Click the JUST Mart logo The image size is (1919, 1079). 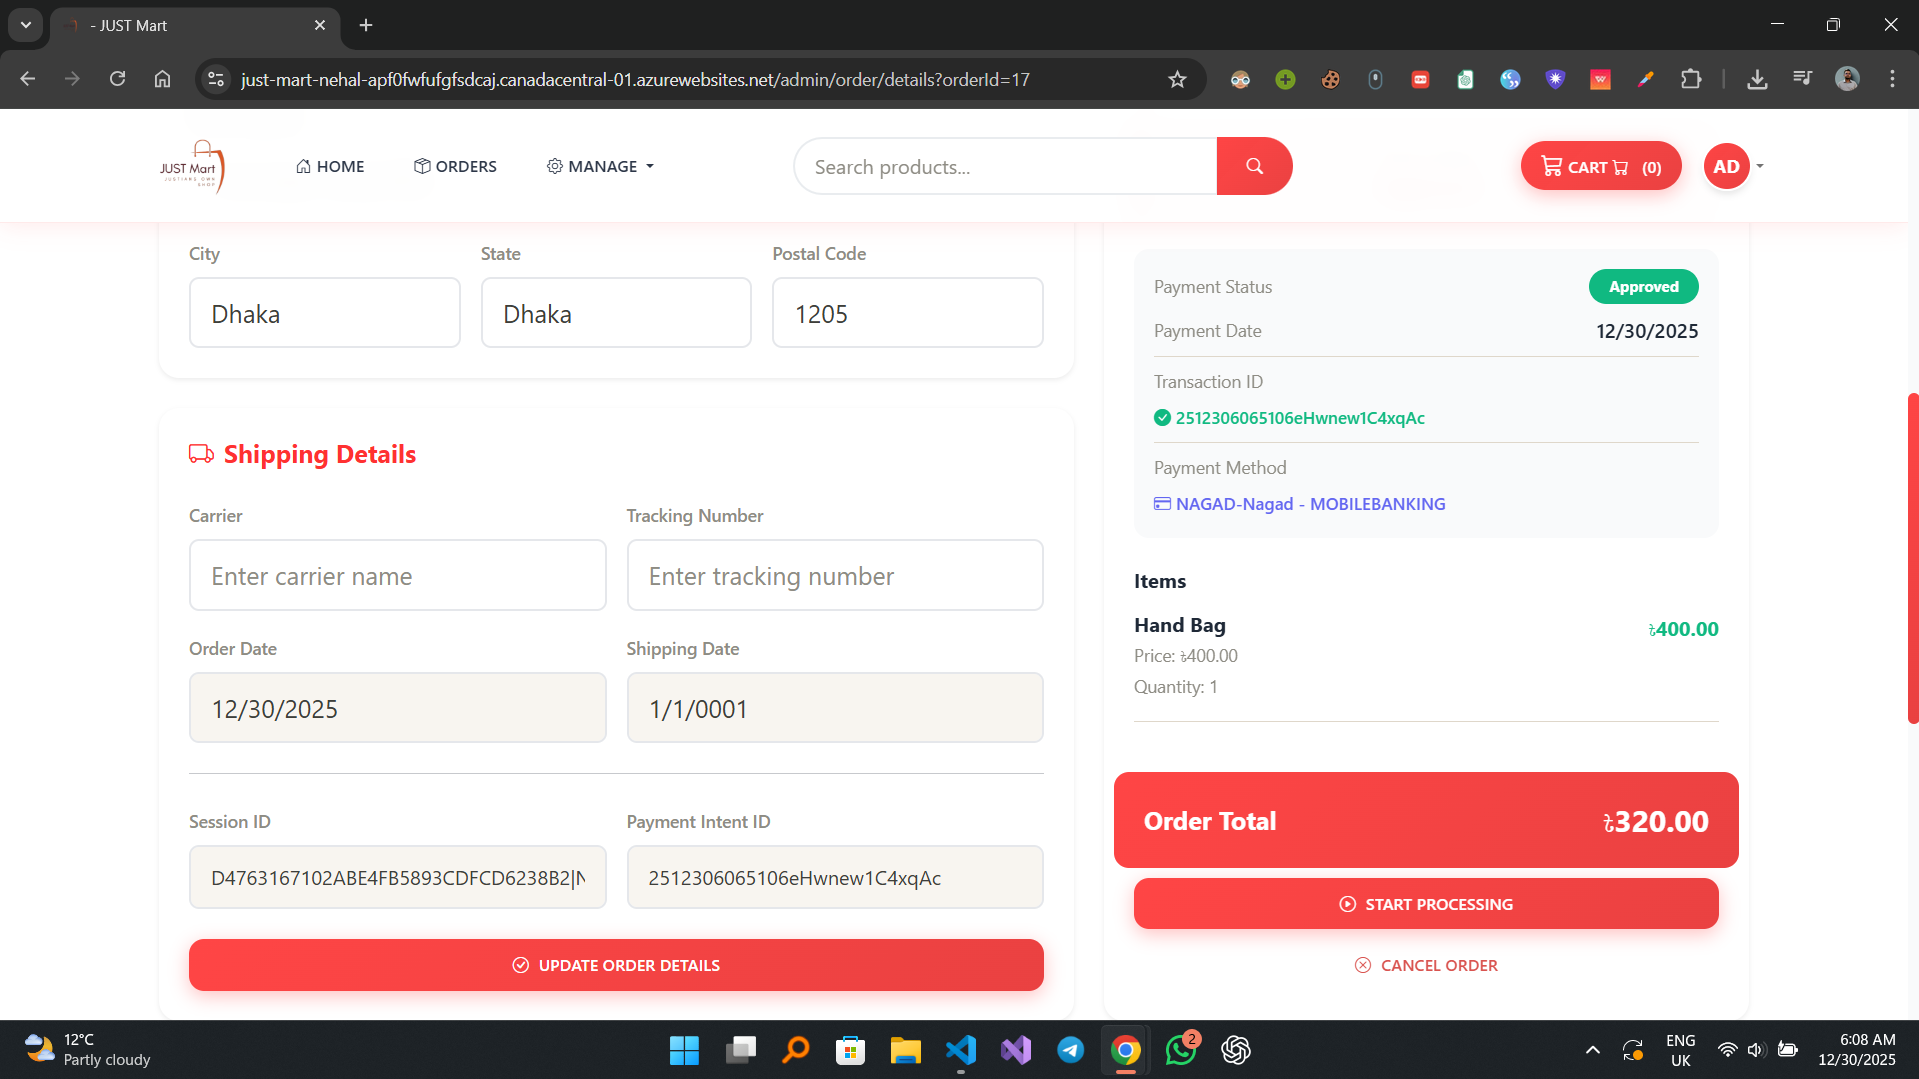[x=192, y=165]
